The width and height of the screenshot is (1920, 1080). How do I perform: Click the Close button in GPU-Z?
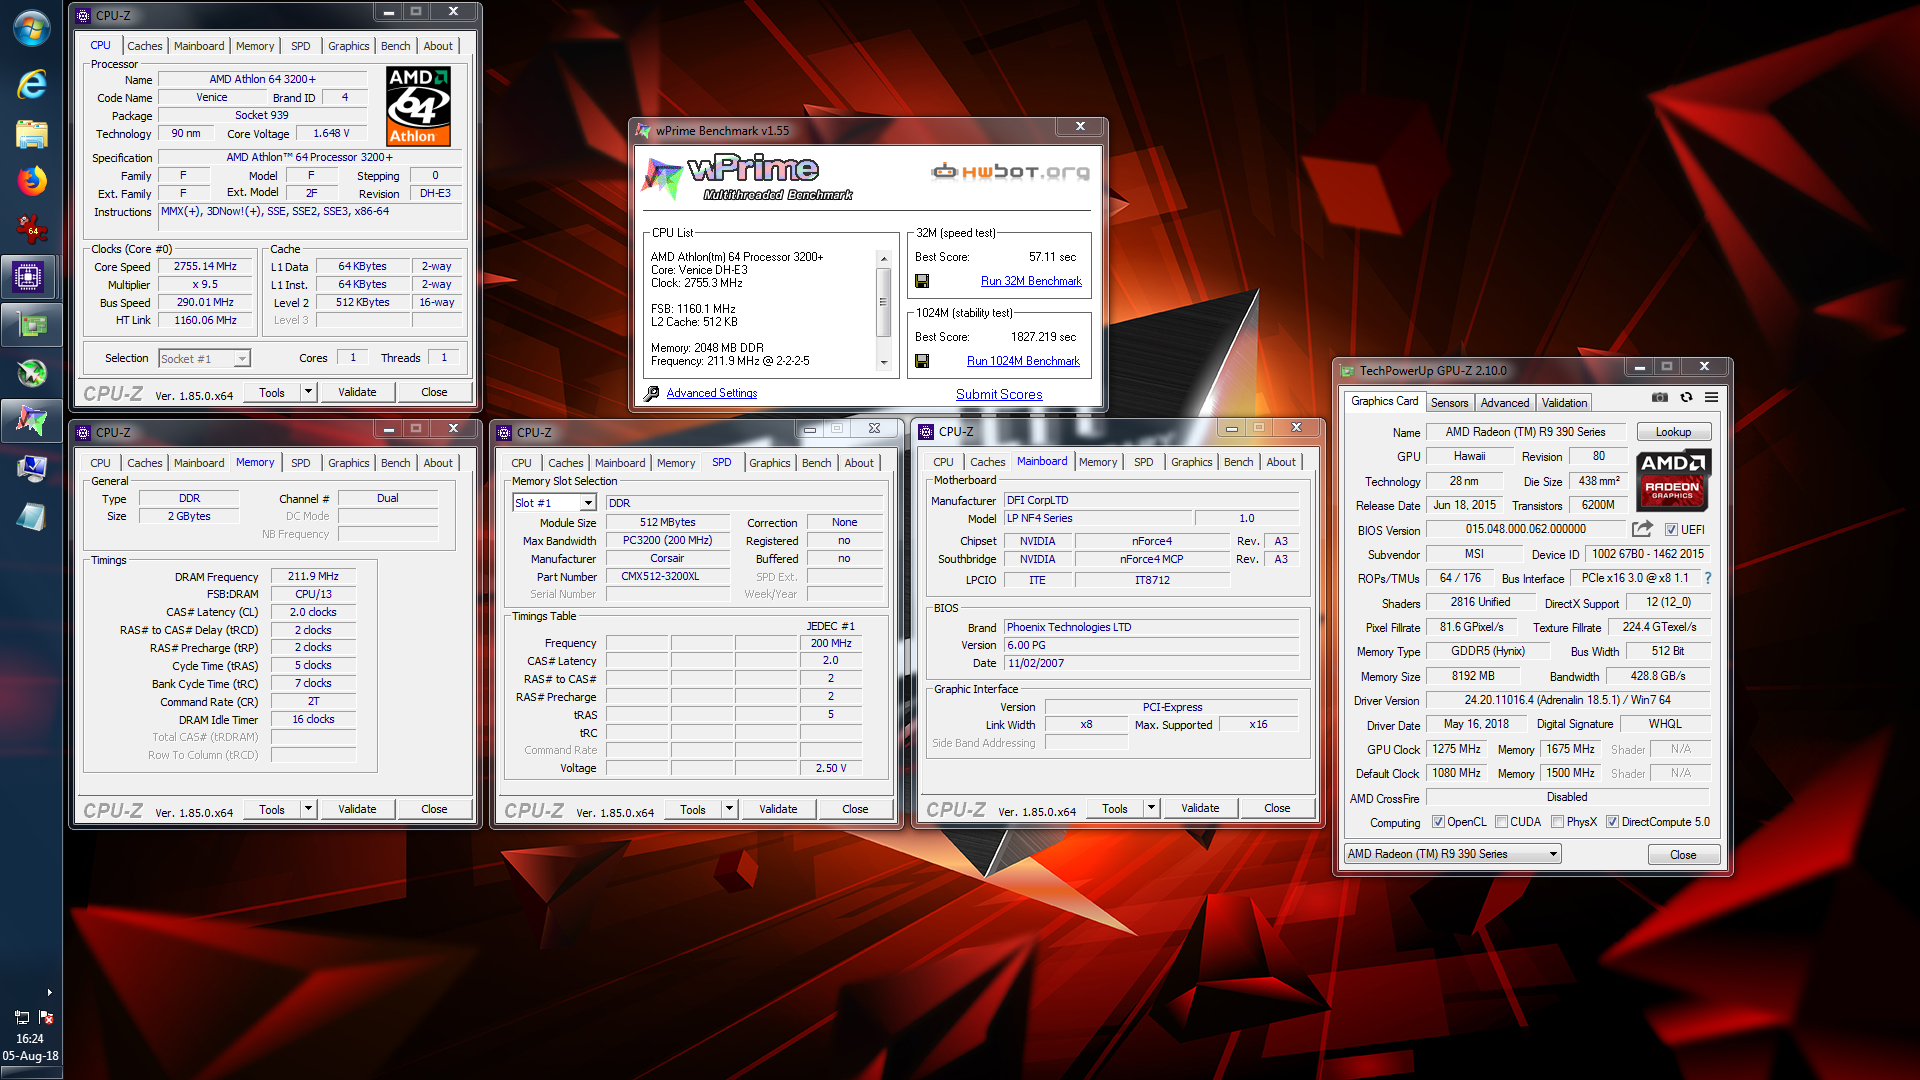[x=1683, y=855]
